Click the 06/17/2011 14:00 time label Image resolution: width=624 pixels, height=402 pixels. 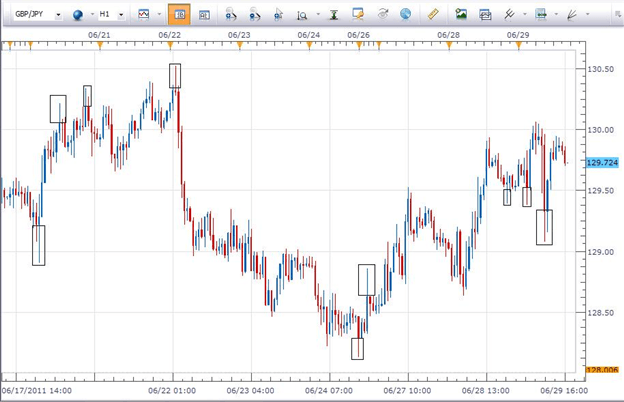pos(37,390)
